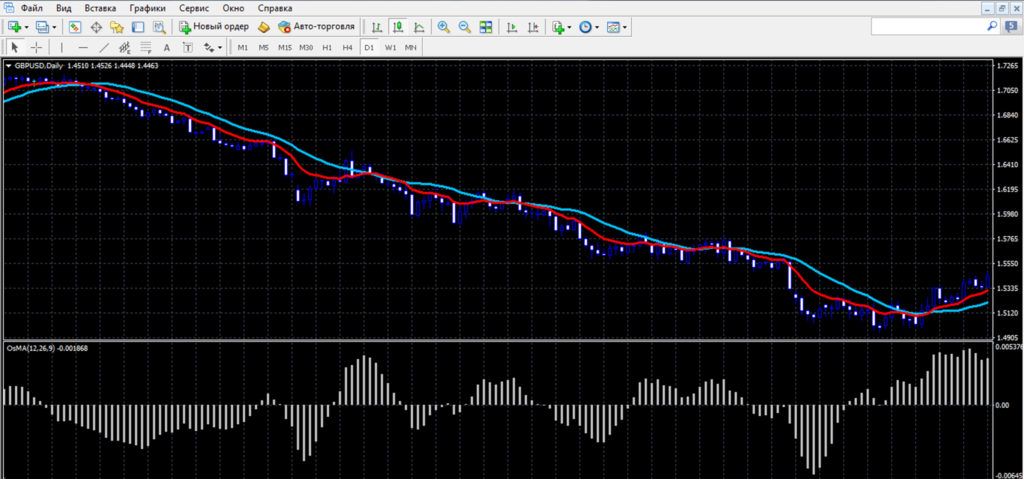
Task: Switch to M30 timeframe
Action: click(x=306, y=48)
